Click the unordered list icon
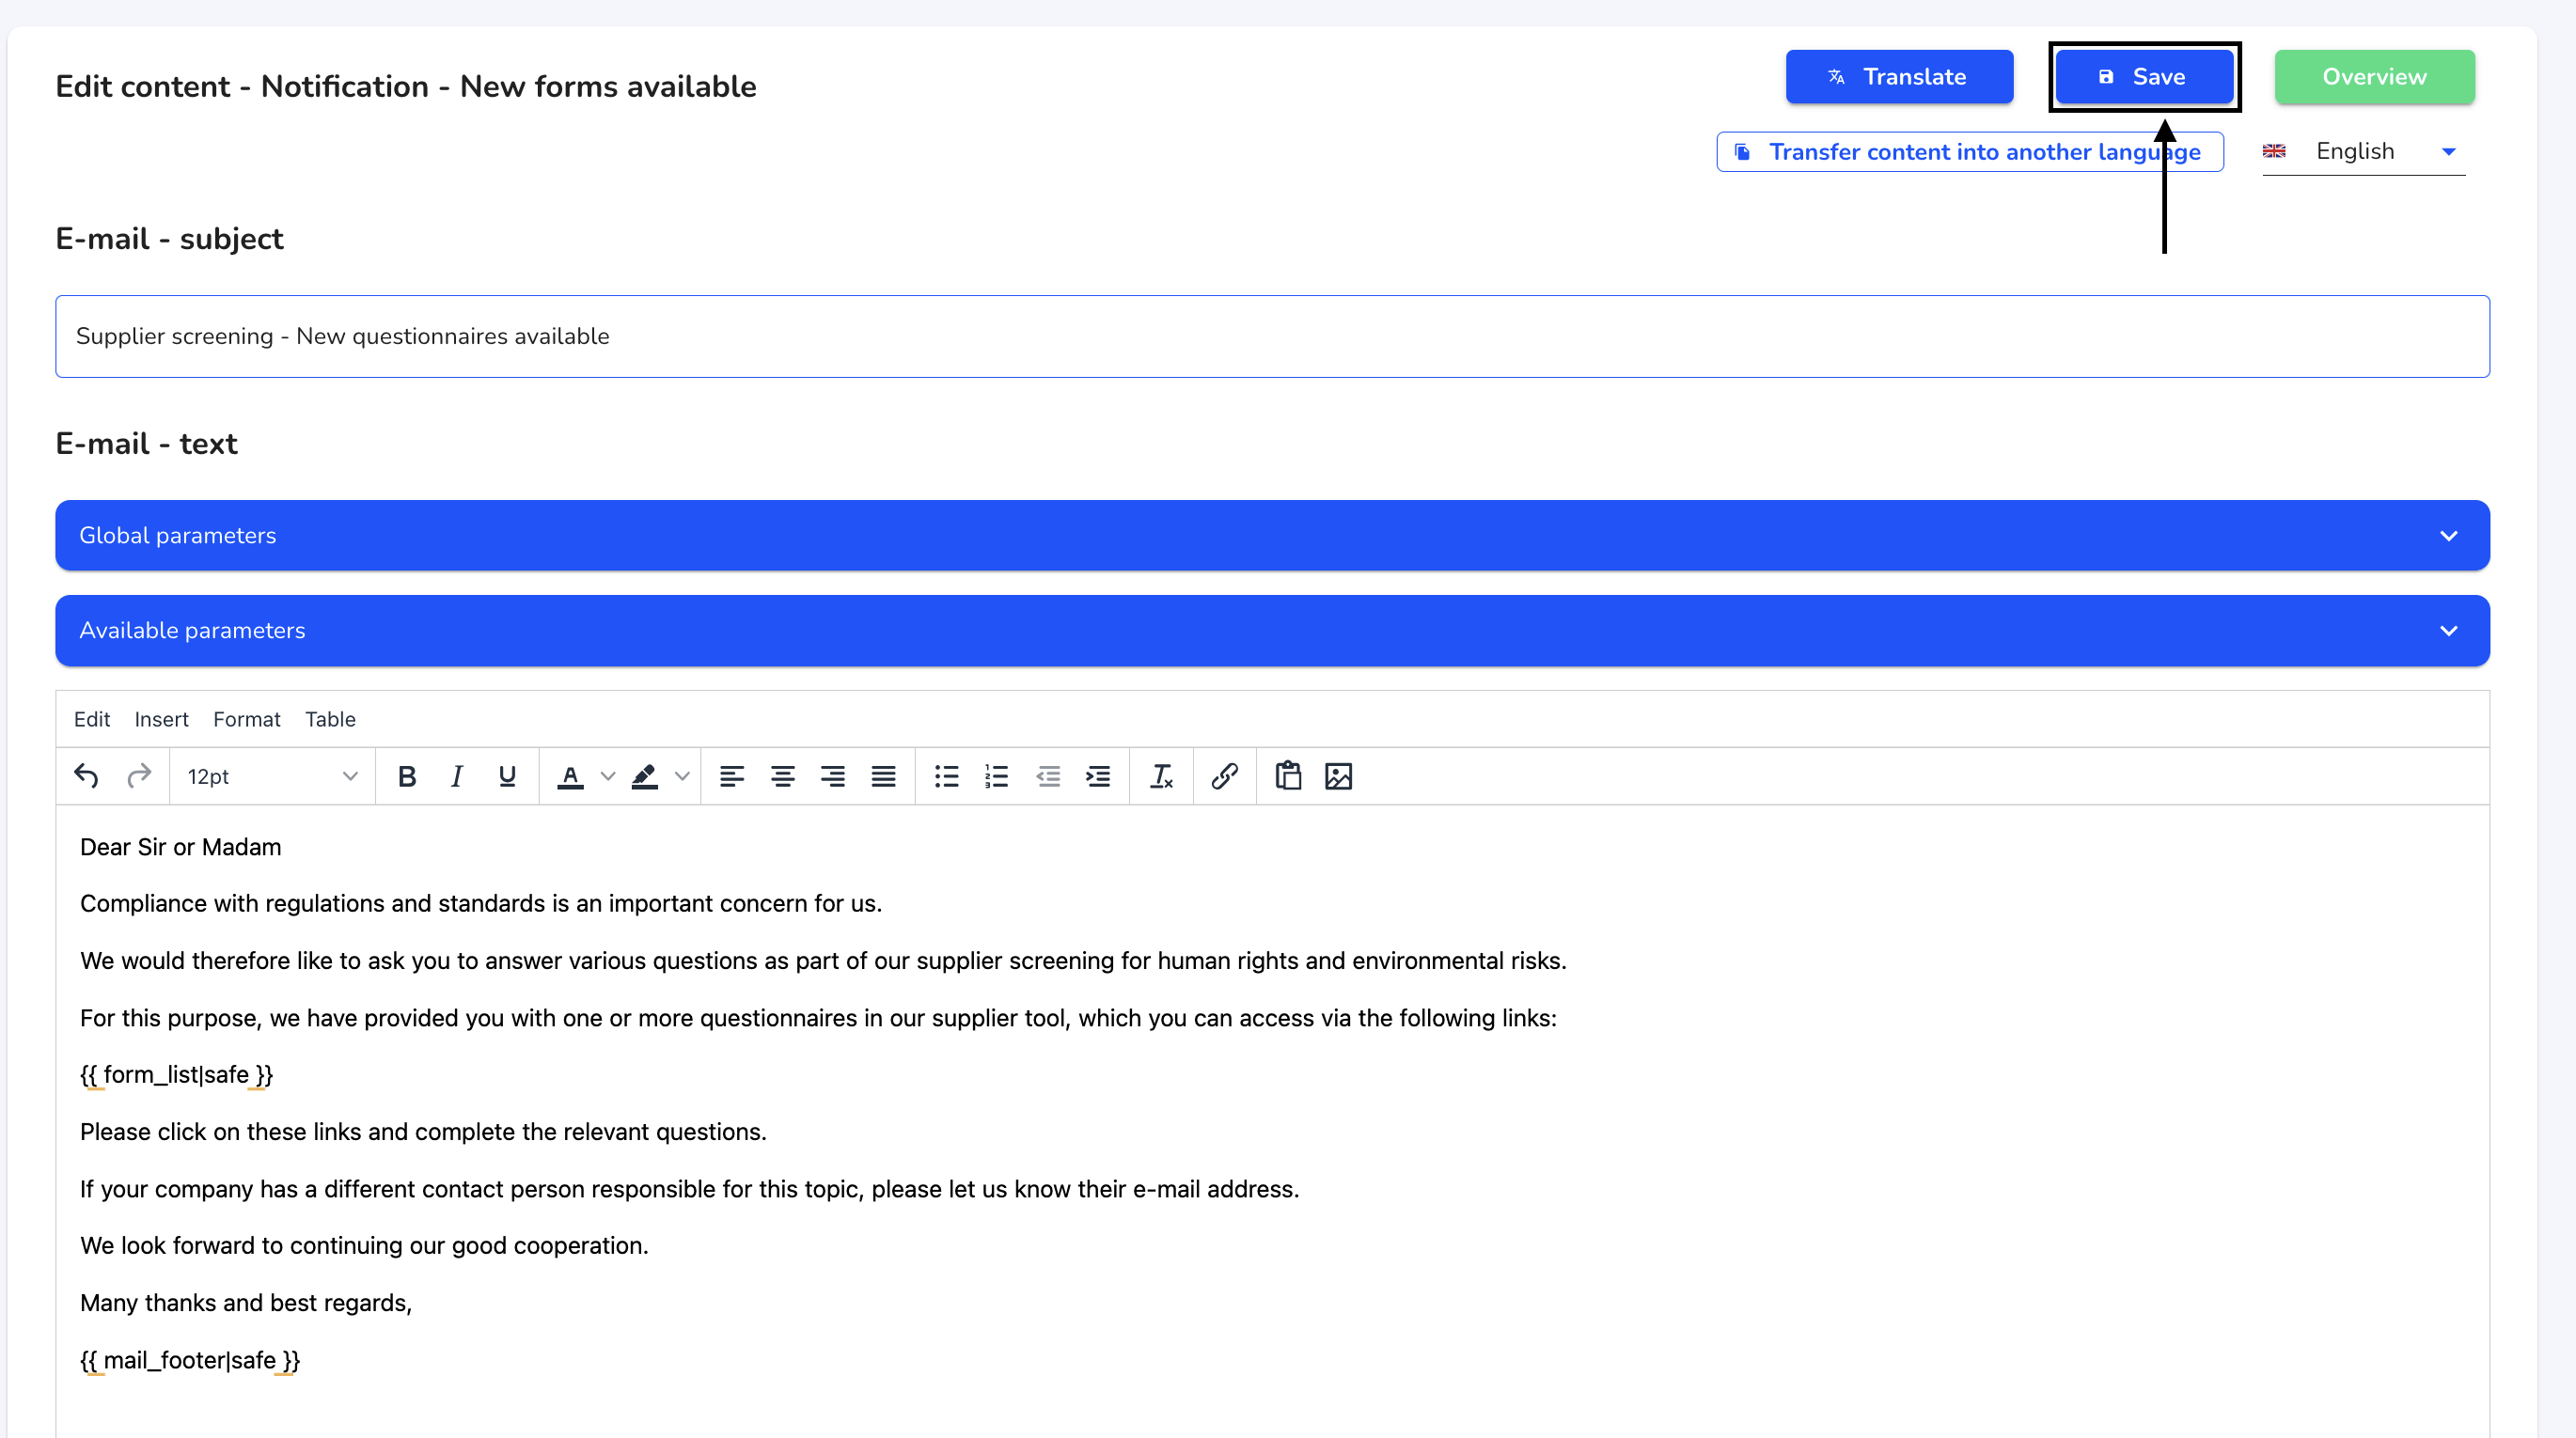2576x1438 pixels. [x=947, y=774]
